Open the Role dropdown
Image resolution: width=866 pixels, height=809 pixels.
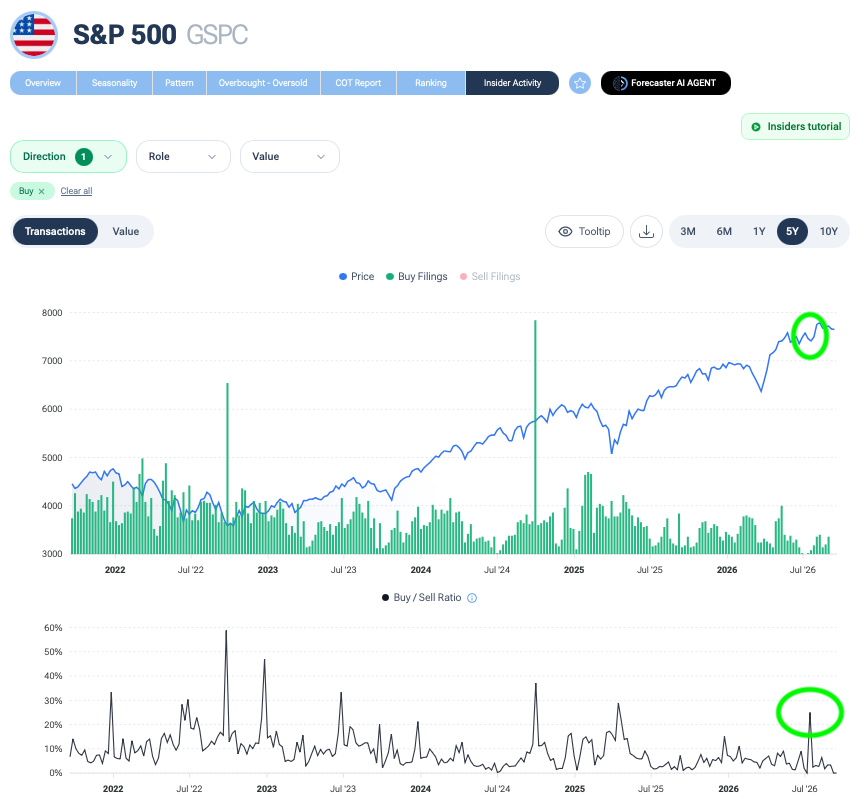click(x=183, y=157)
